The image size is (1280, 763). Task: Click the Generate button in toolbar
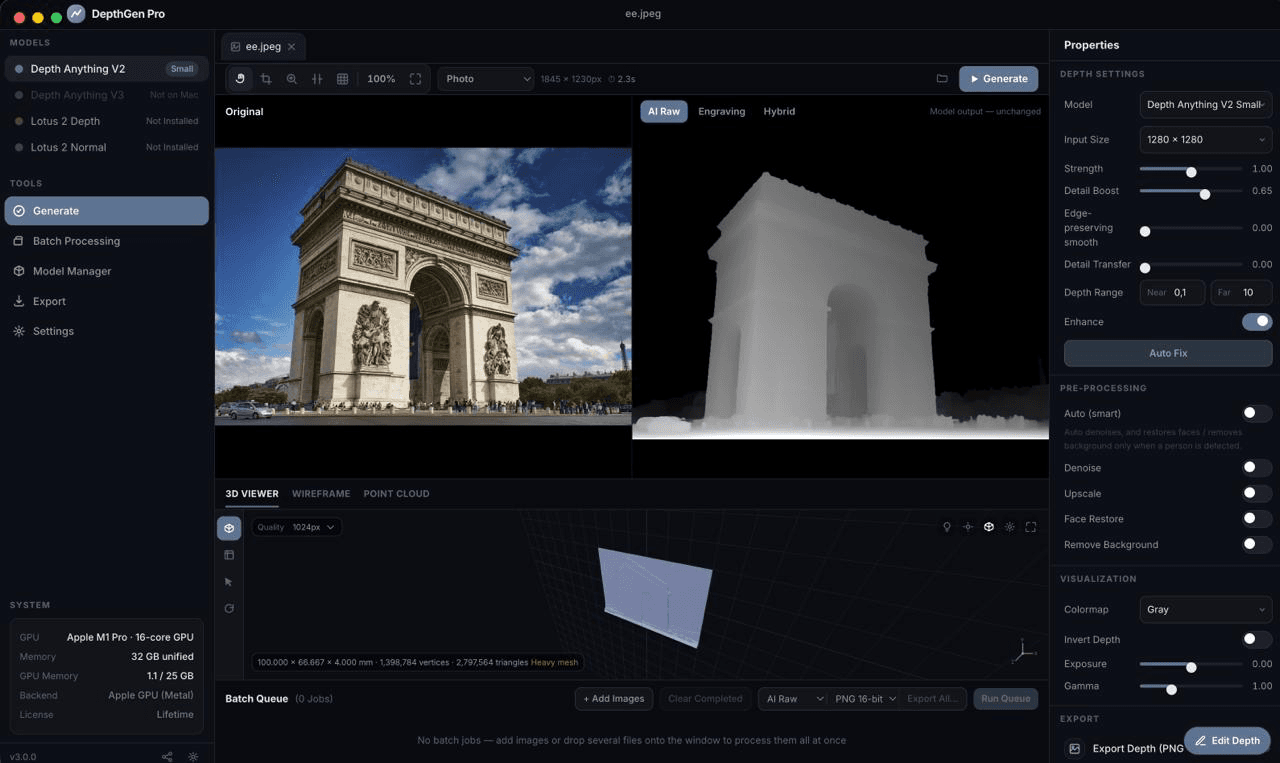(x=998, y=79)
